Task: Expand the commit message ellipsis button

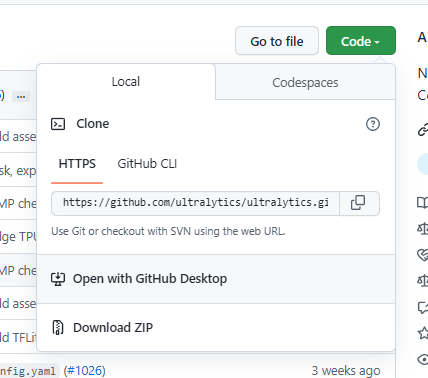Action: click(x=21, y=96)
